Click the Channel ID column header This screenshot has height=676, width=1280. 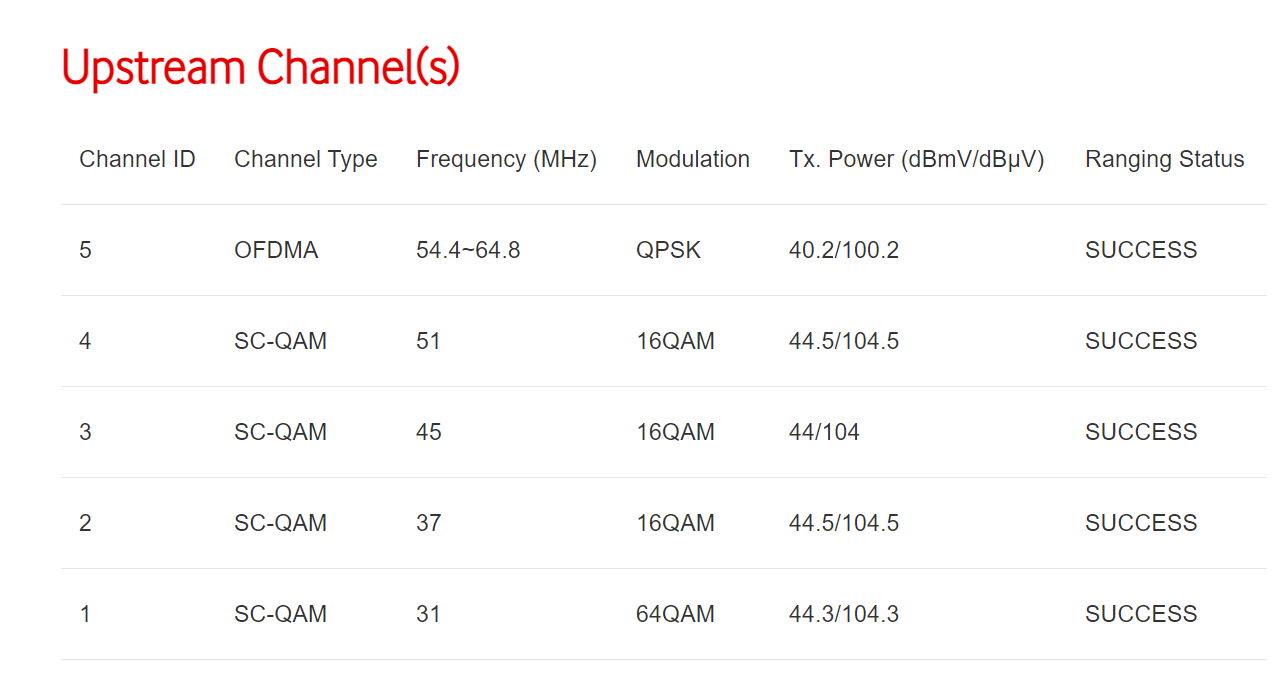[137, 160]
